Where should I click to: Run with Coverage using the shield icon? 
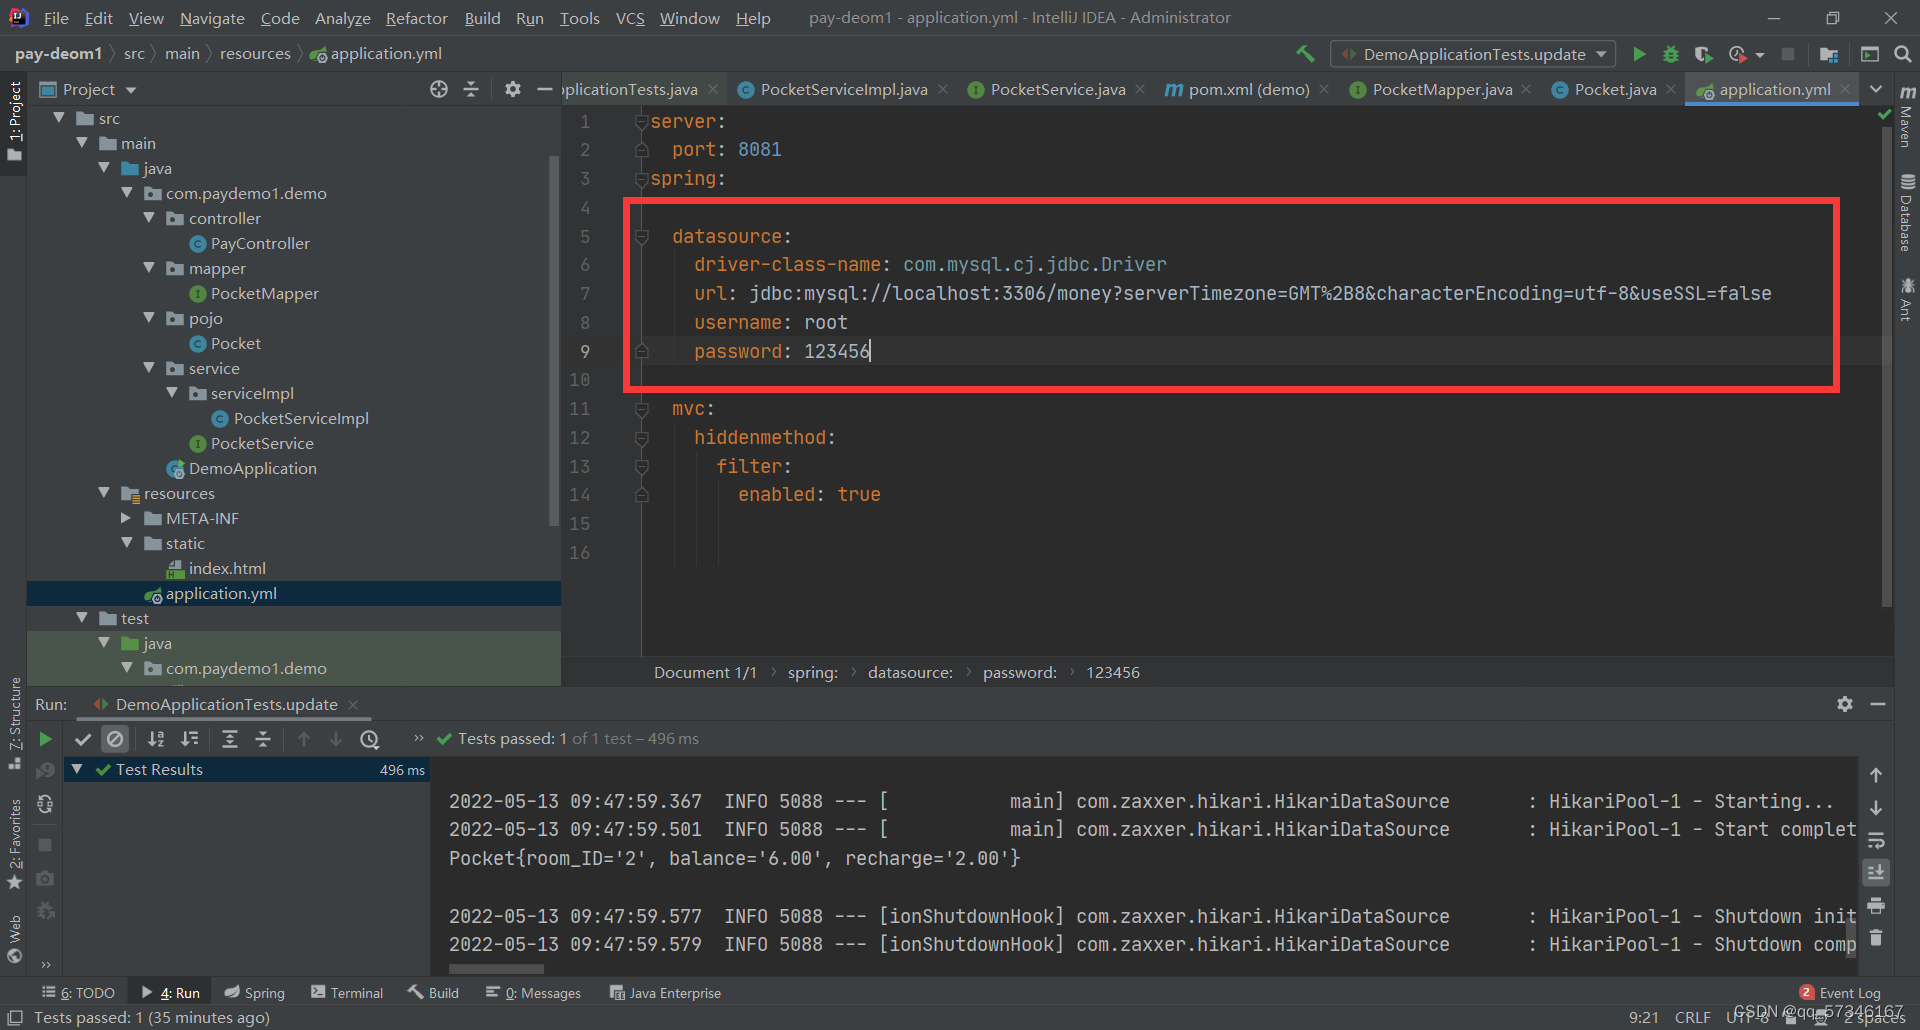tap(1704, 54)
